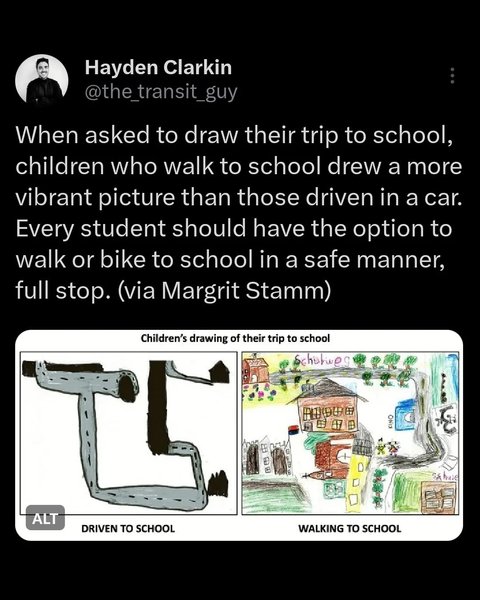This screenshot has height=600, width=480.
Task: Click the ALT badge on the image
Action: (45, 518)
